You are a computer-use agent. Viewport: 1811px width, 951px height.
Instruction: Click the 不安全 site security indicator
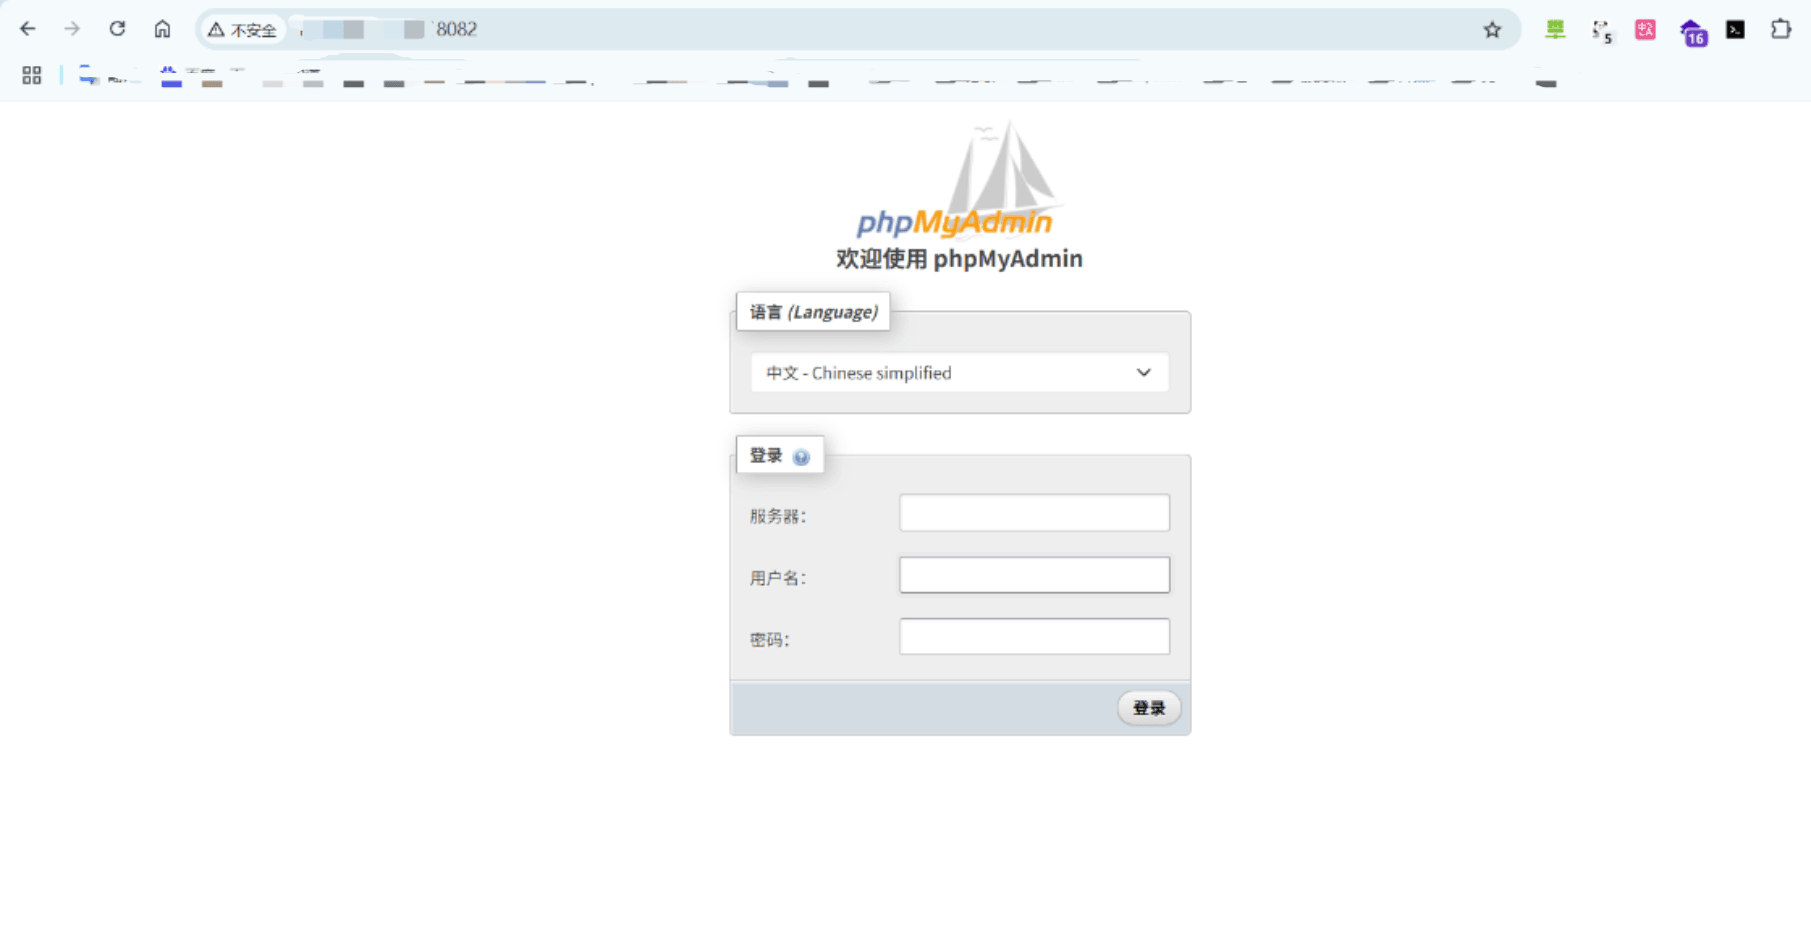pyautogui.click(x=243, y=30)
